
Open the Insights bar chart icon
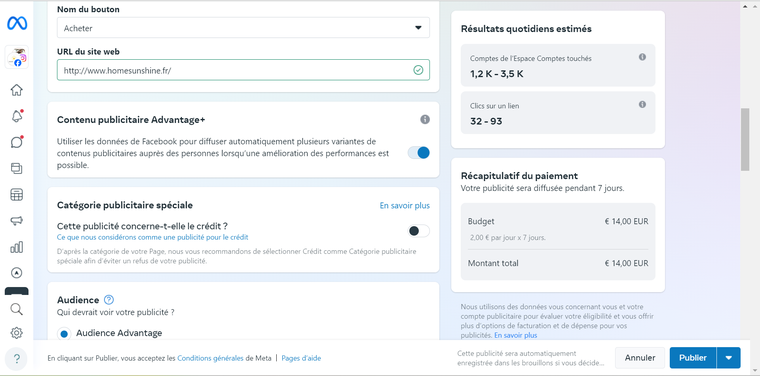(16, 247)
